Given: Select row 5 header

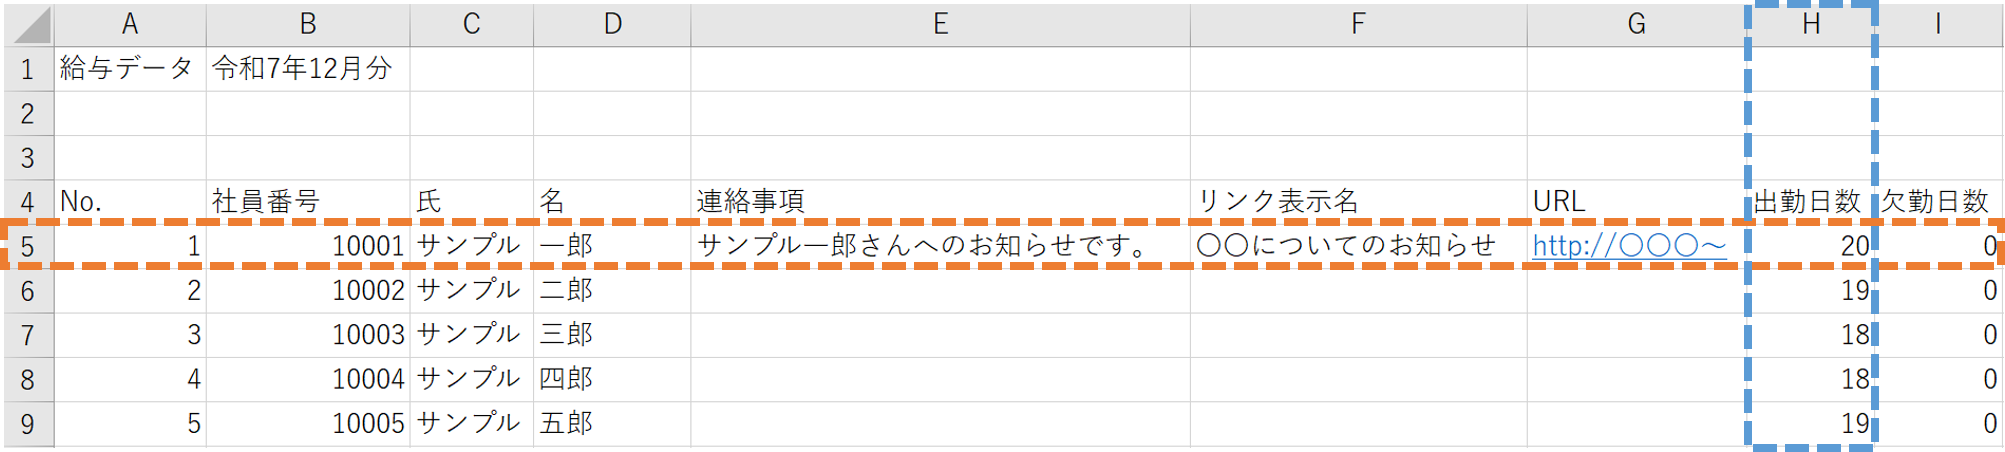Looking at the screenshot, I should pos(28,246).
